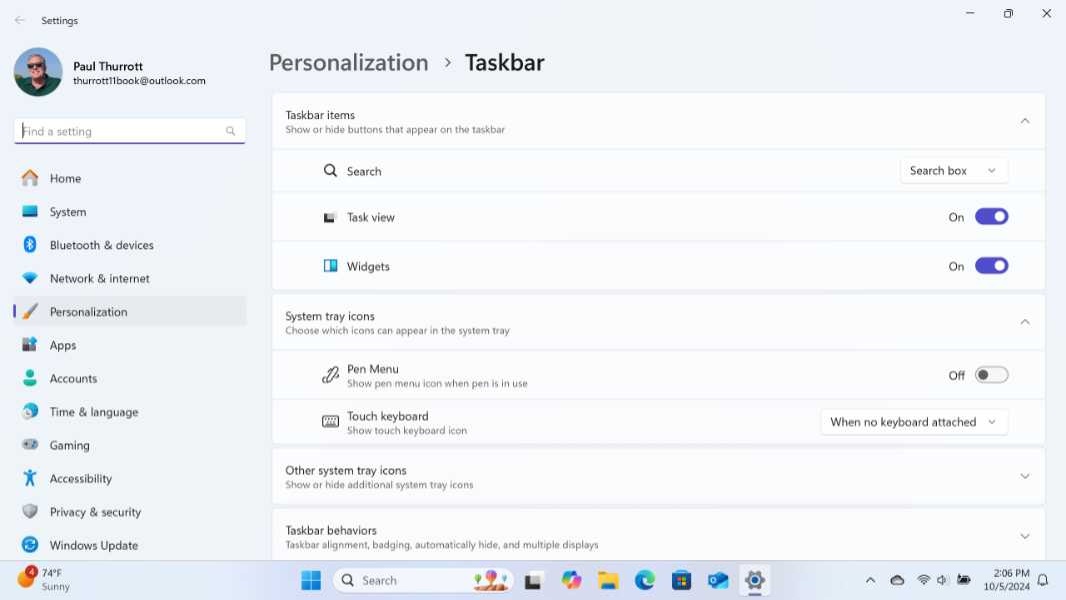Open the Search box dropdown
Image resolution: width=1066 pixels, height=600 pixels.
coord(953,171)
